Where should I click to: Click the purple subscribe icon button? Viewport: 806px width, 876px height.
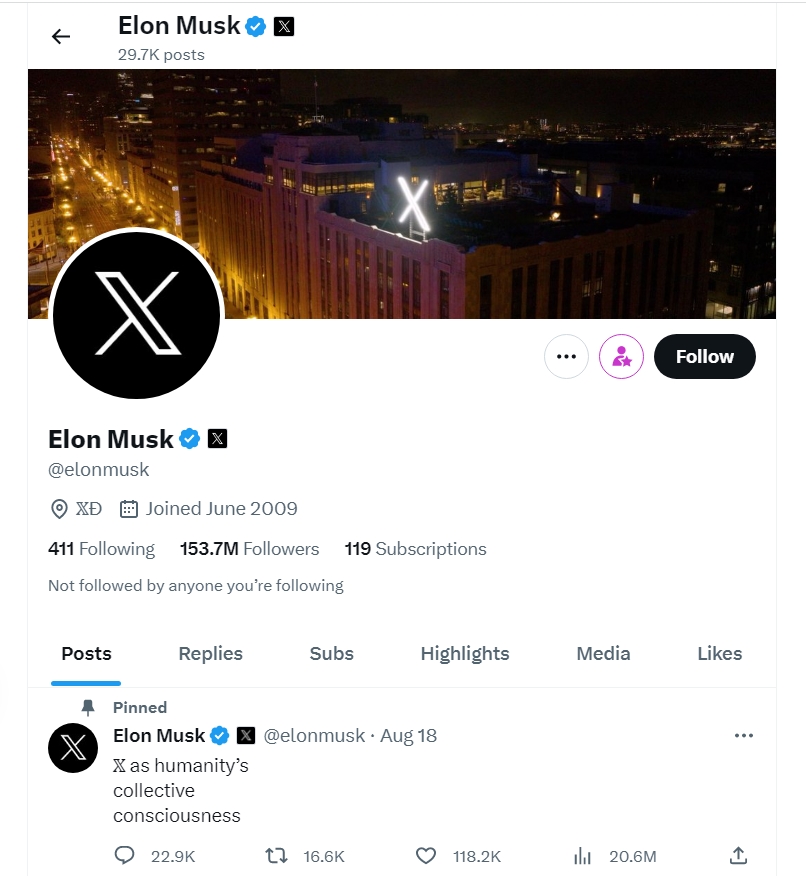(621, 357)
